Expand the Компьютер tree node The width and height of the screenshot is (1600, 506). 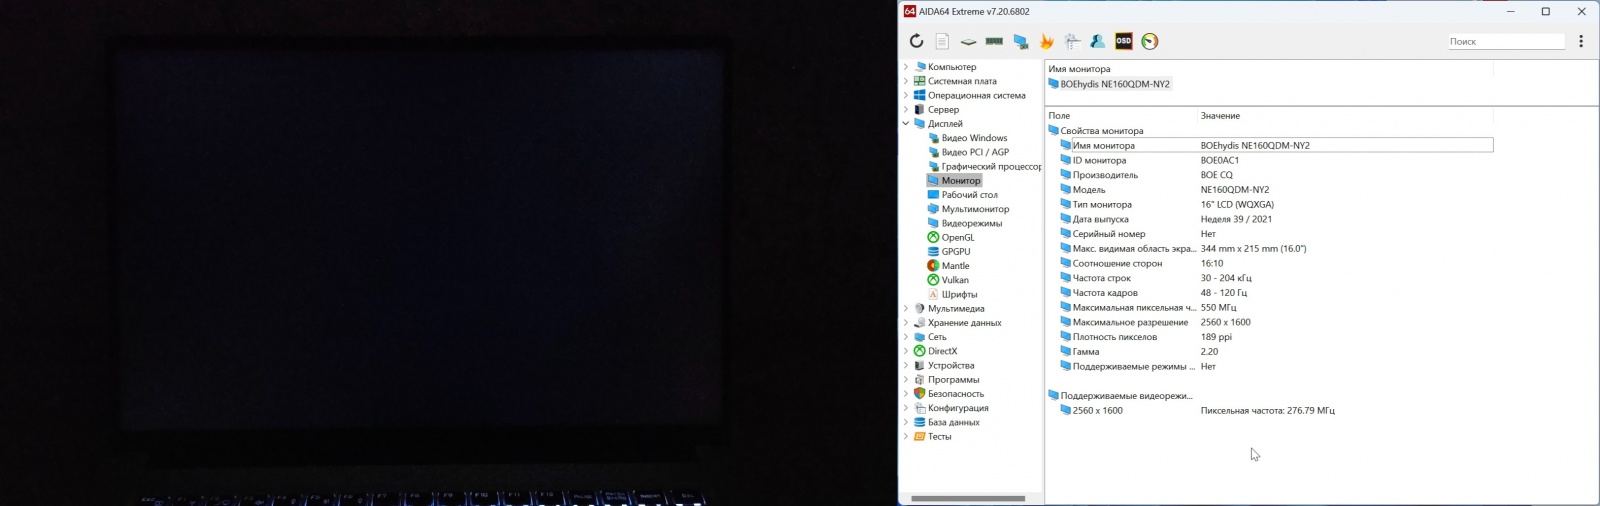click(x=906, y=67)
